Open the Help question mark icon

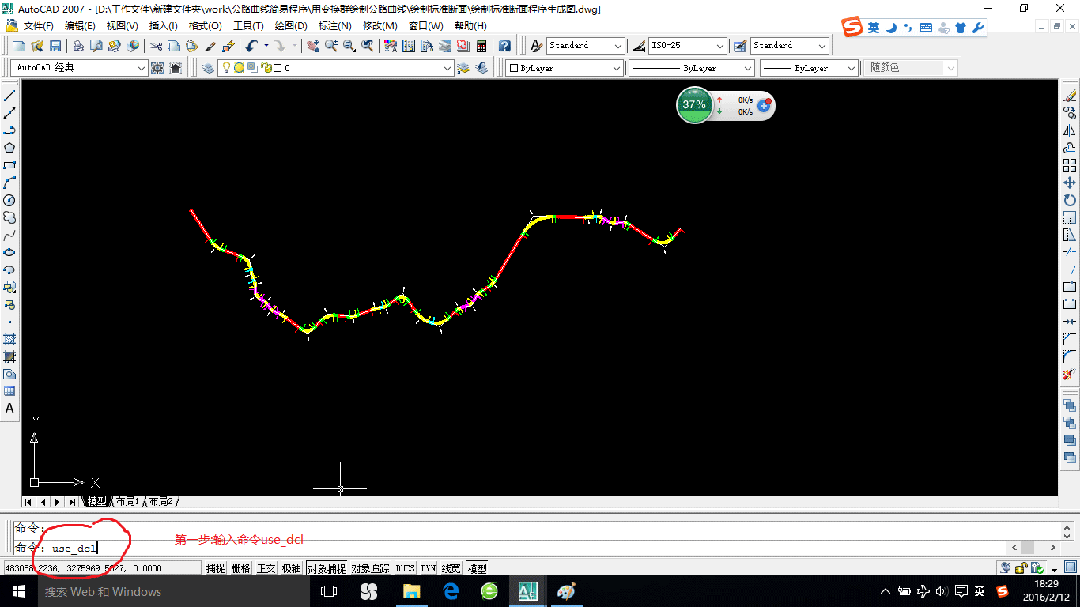pyautogui.click(x=505, y=45)
